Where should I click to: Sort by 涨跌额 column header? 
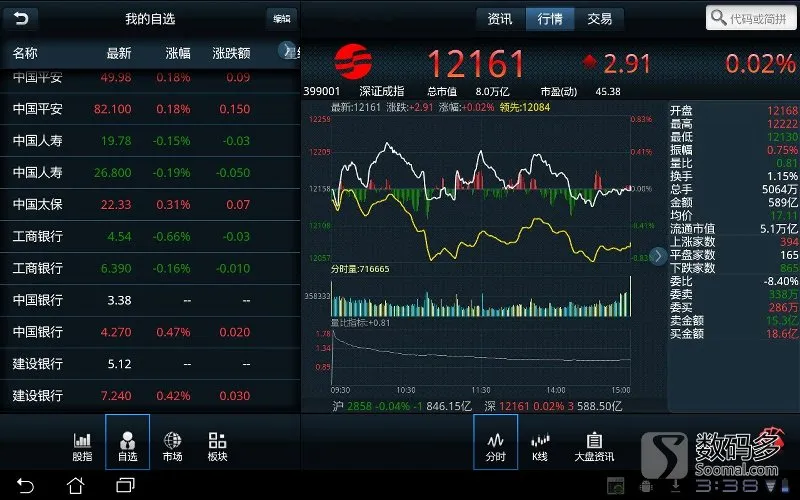coord(231,53)
